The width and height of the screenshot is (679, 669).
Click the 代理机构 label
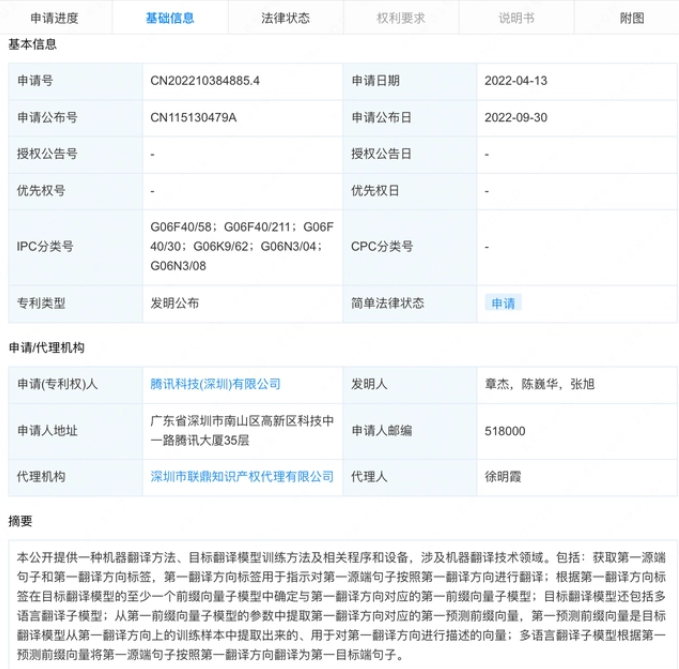(41, 477)
